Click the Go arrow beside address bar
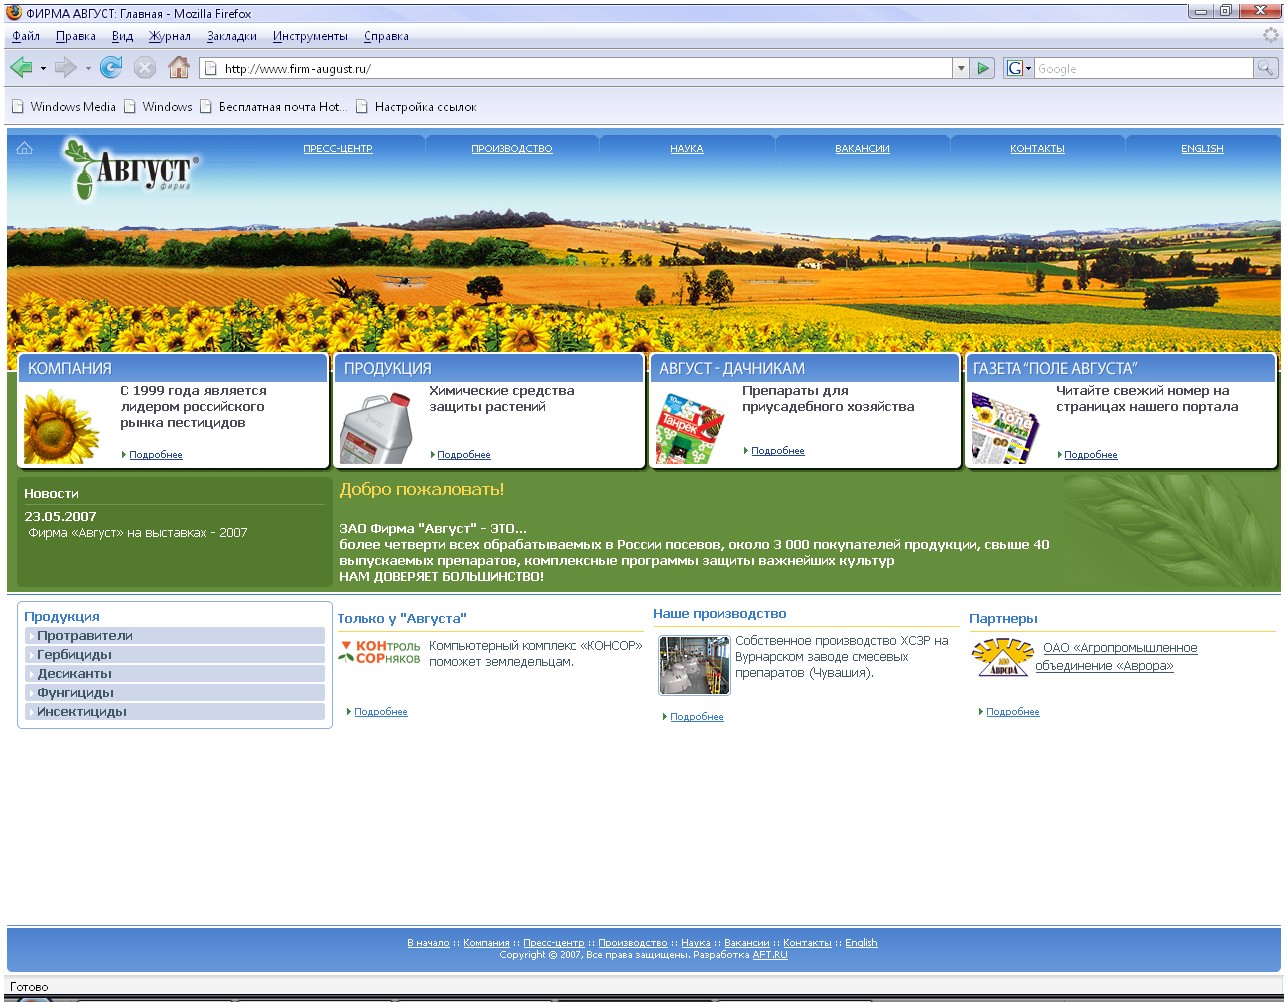1288x1002 pixels. pyautogui.click(x=984, y=68)
